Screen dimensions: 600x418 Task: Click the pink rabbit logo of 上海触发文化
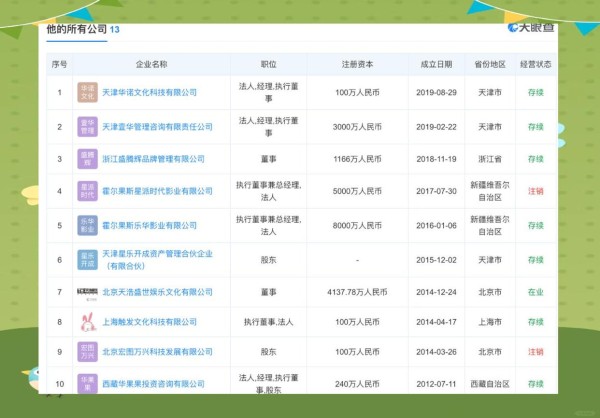[x=88, y=322]
